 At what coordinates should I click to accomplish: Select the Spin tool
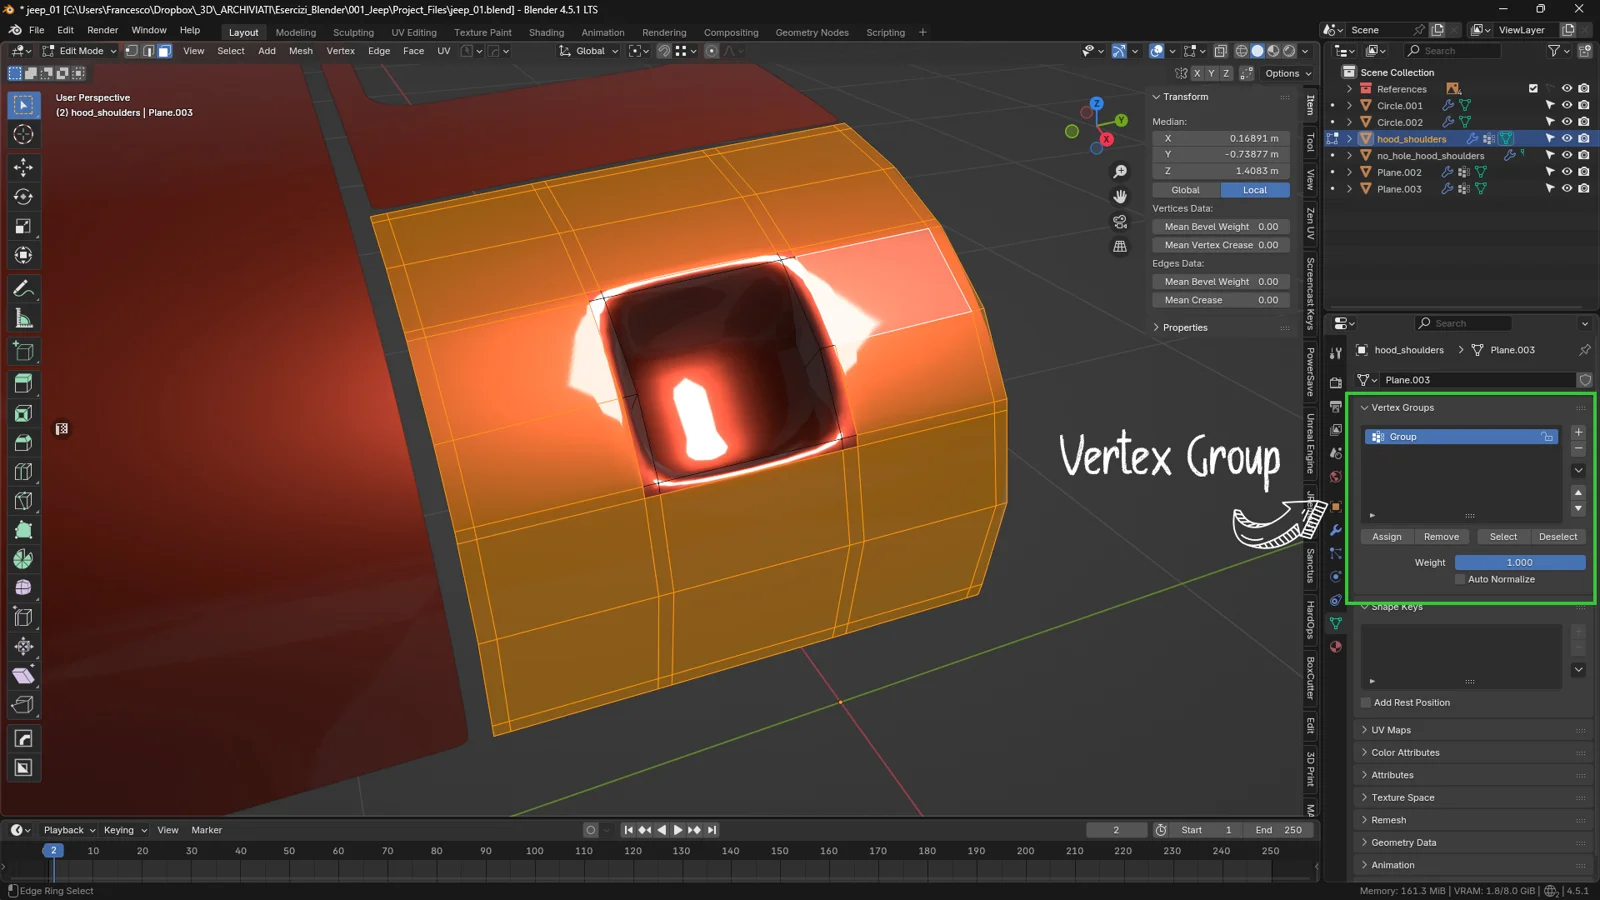[x=23, y=559]
